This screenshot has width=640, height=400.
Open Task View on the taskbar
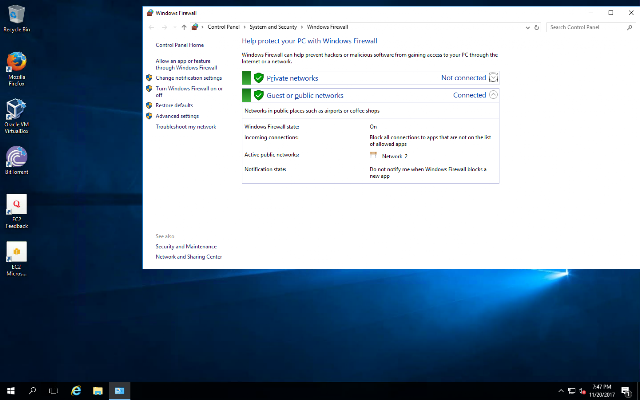click(53, 391)
